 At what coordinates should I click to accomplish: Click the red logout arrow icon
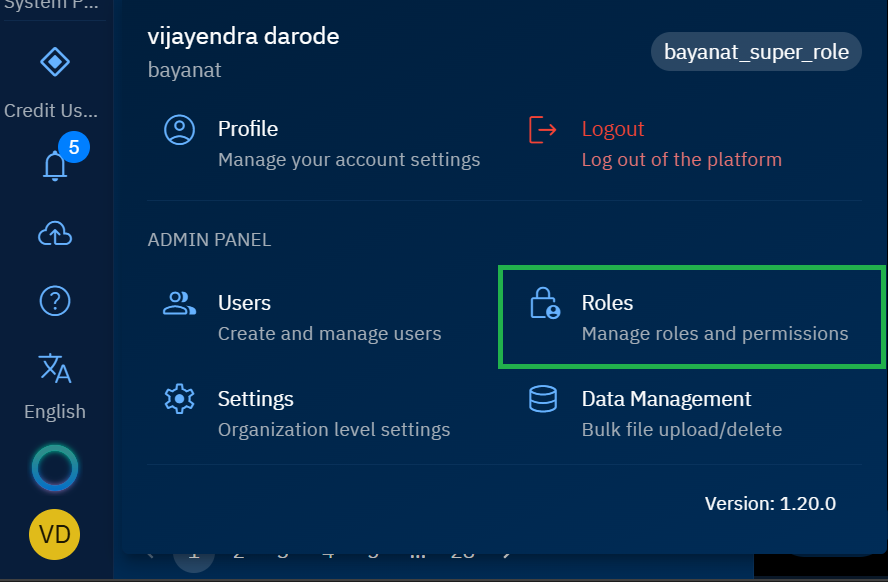542,130
